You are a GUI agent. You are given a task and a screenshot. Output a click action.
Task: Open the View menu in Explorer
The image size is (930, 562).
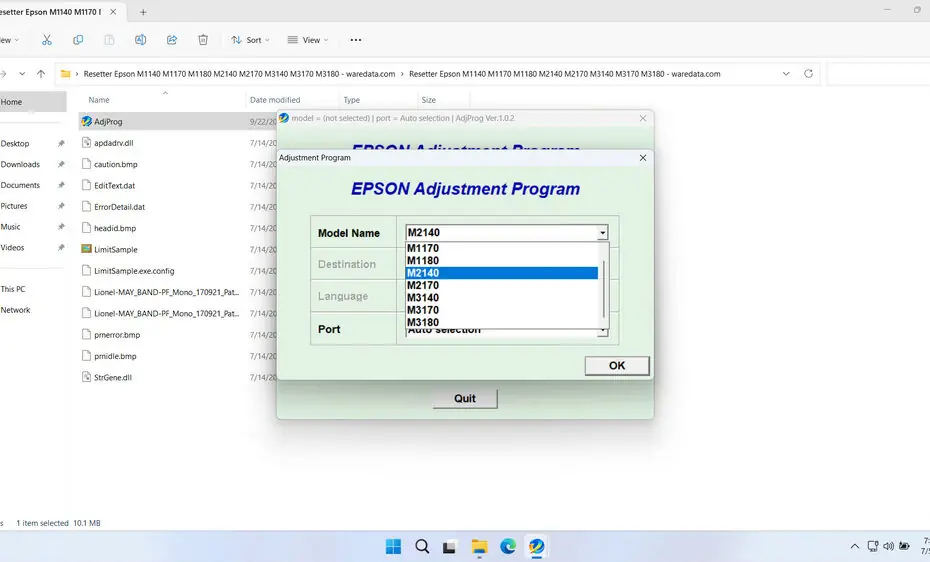pyautogui.click(x=307, y=40)
